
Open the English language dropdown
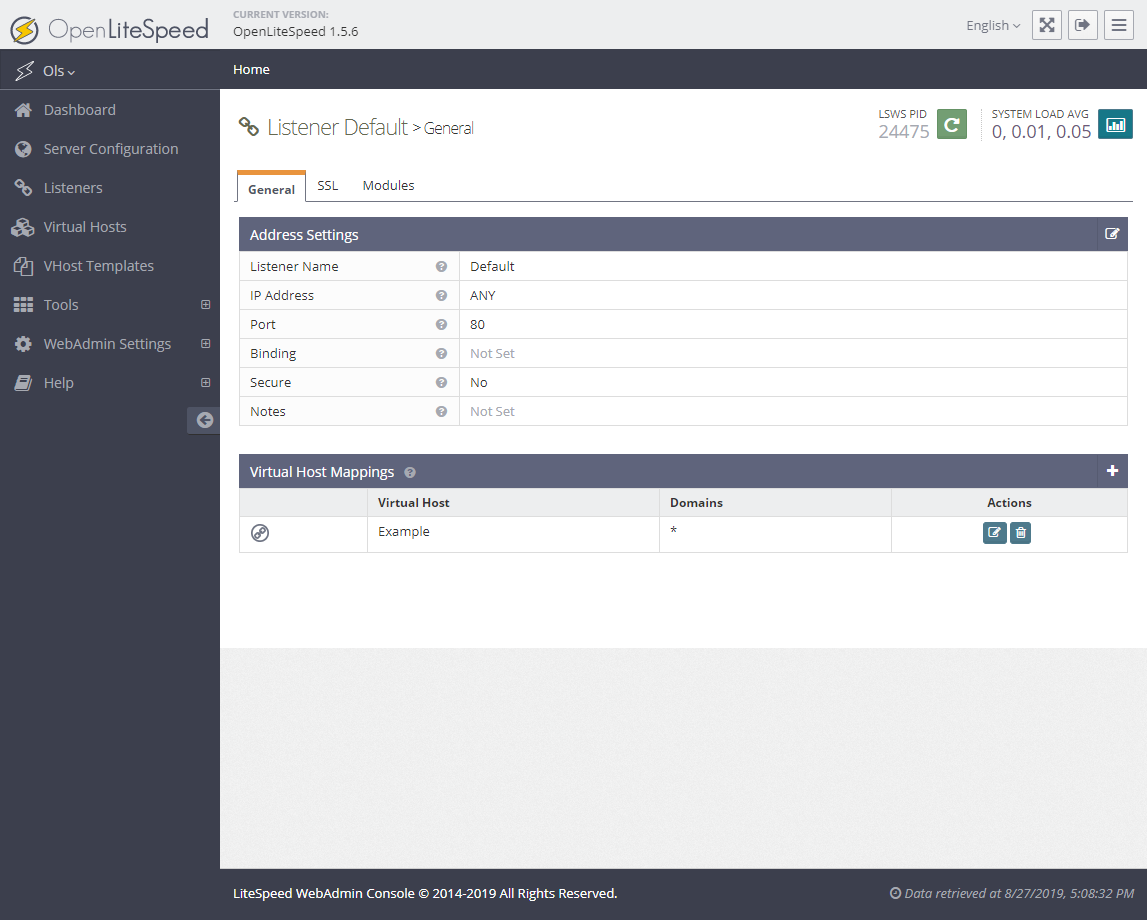(x=993, y=26)
